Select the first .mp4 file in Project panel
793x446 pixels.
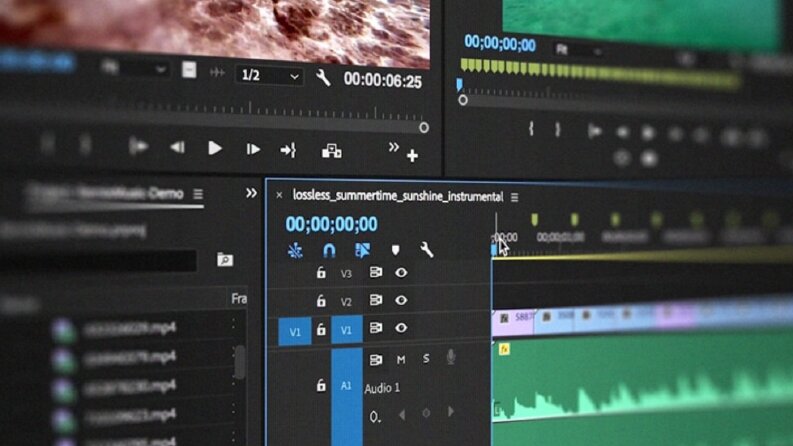pyautogui.click(x=130, y=329)
